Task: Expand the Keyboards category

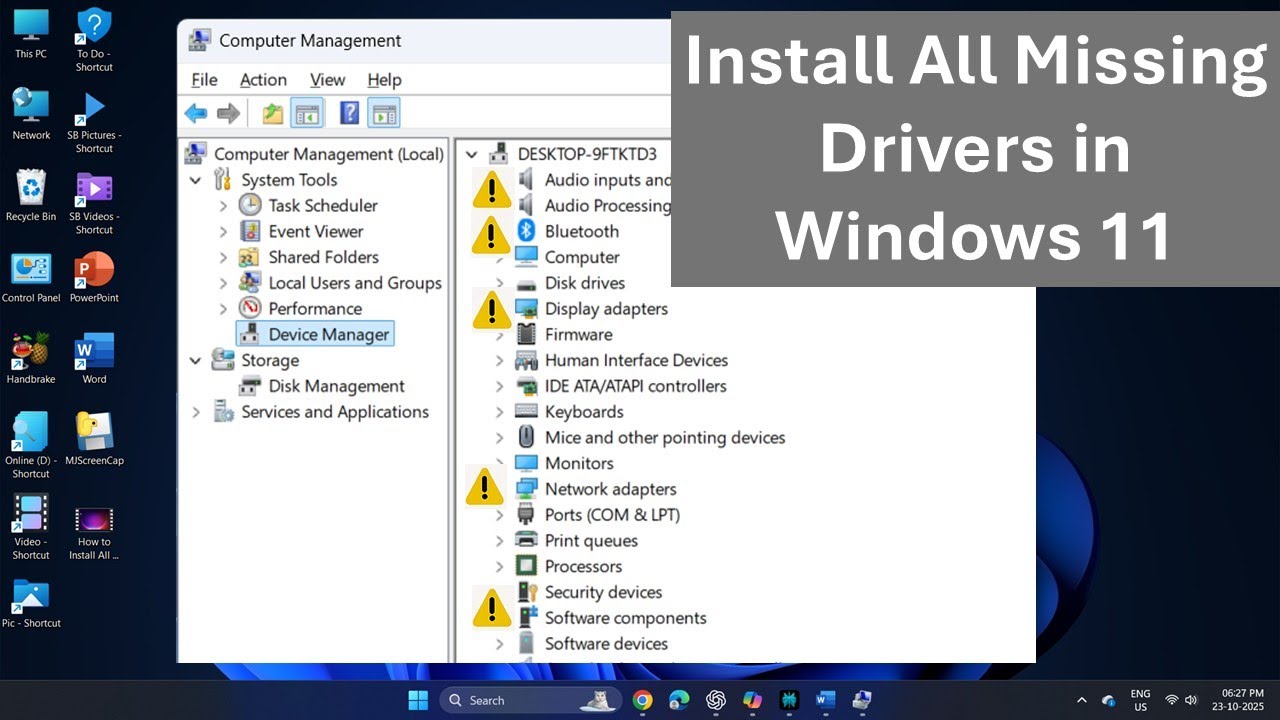Action: click(x=499, y=412)
